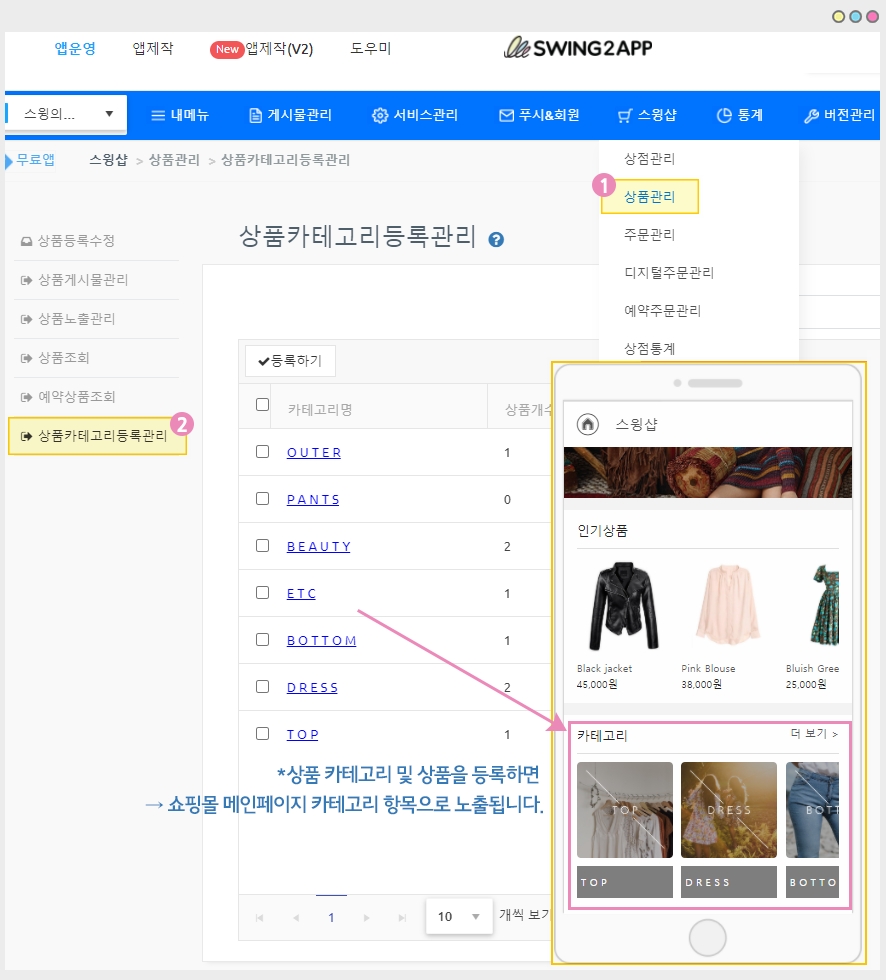Tap the banner image in the phone preview
Image resolution: width=886 pixels, height=980 pixels.
point(707,472)
